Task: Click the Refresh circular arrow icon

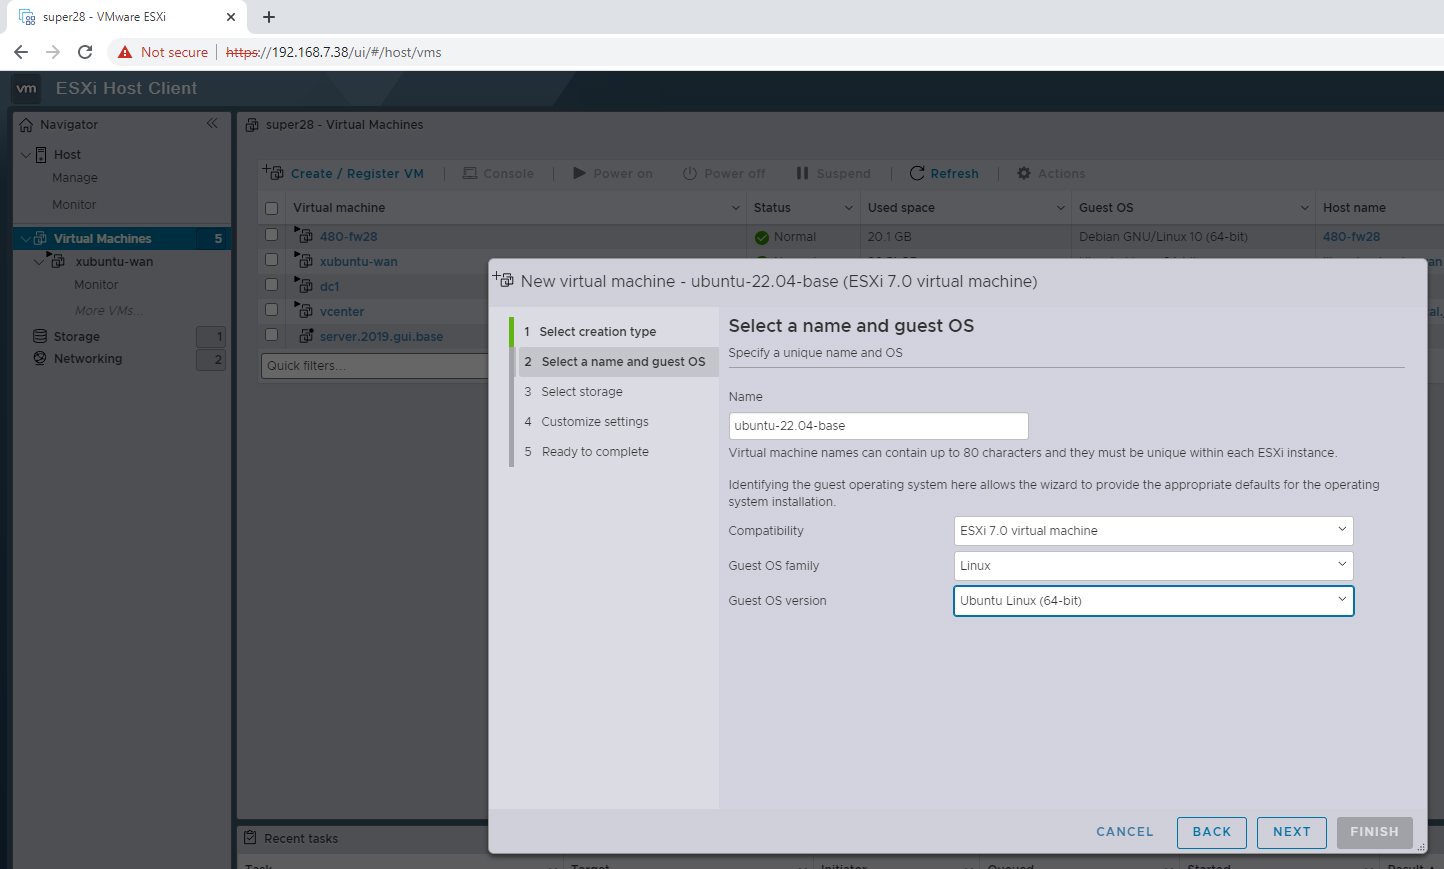Action: click(917, 173)
